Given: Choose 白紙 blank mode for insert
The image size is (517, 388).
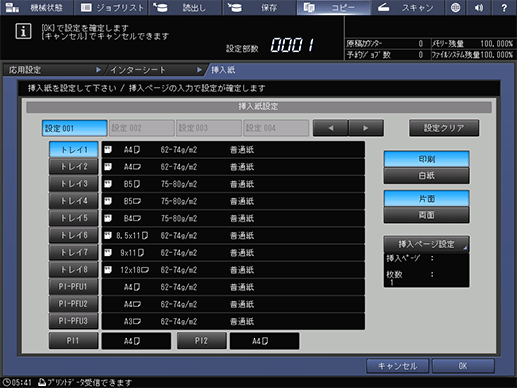Looking at the screenshot, I should pyautogui.click(x=427, y=175).
